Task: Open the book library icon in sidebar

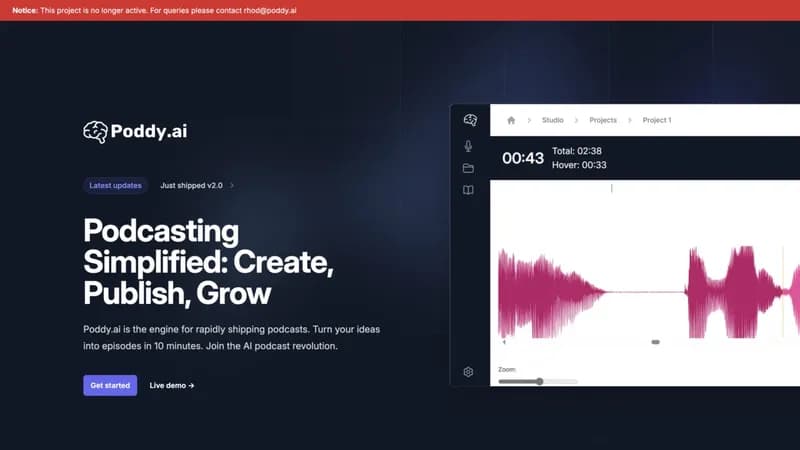Action: (468, 190)
